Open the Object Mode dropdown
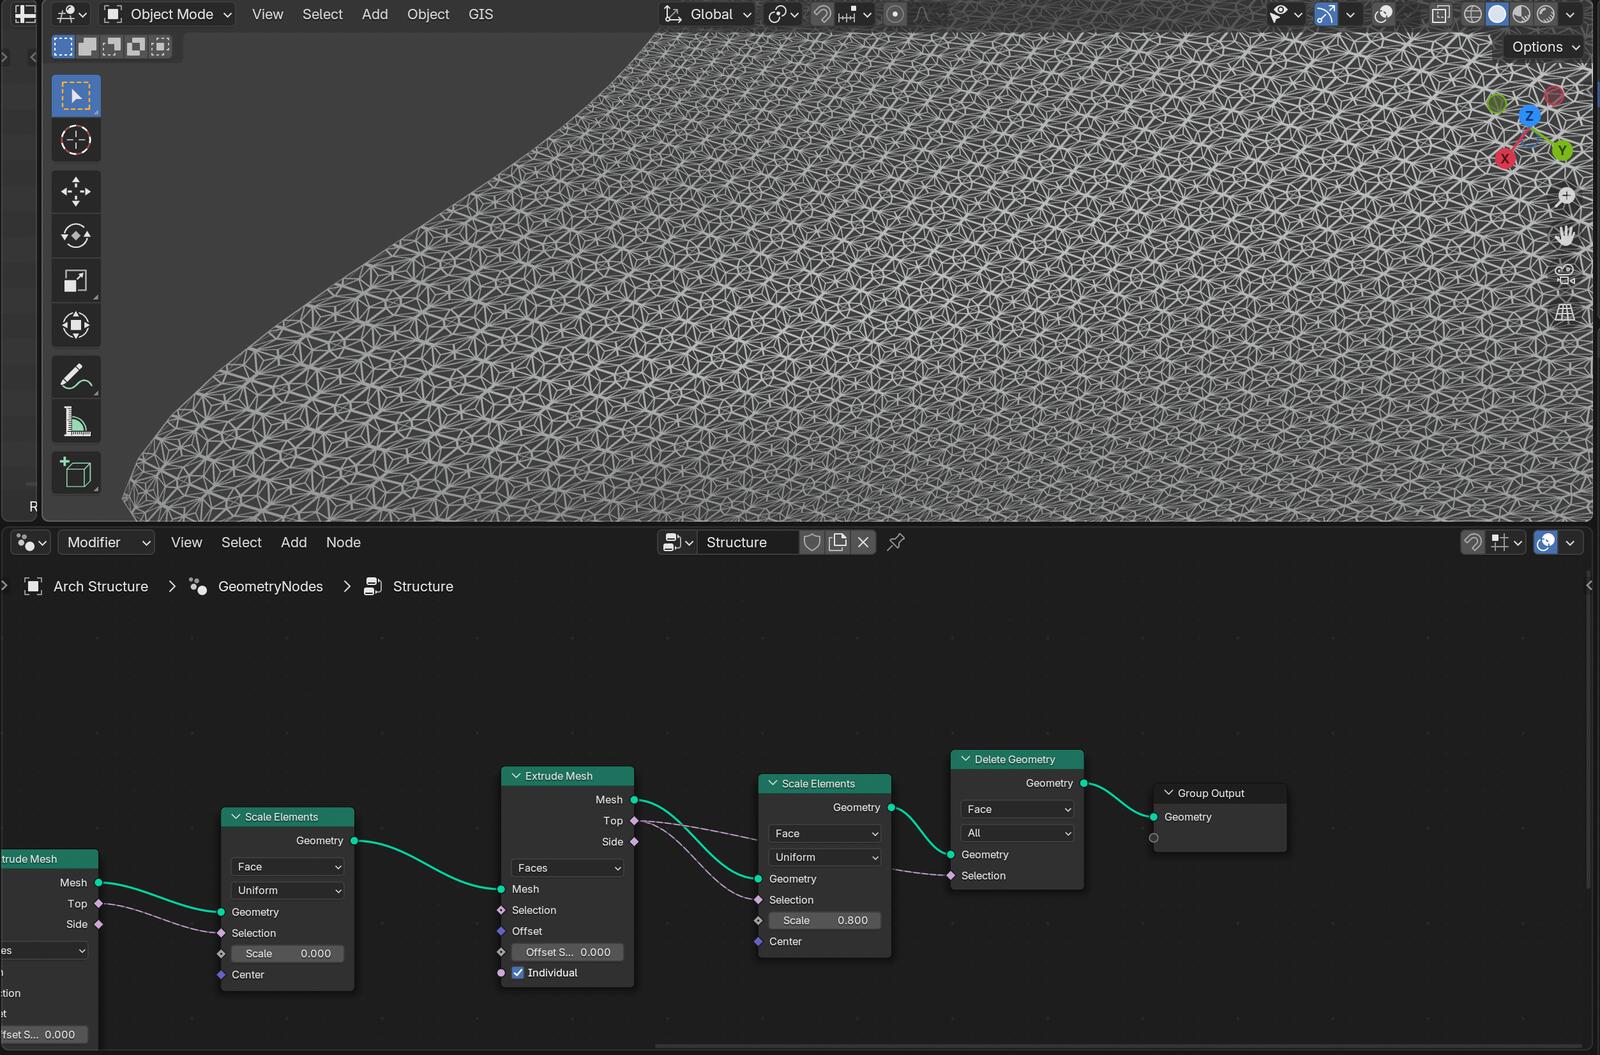The width and height of the screenshot is (1600, 1055). click(x=168, y=14)
